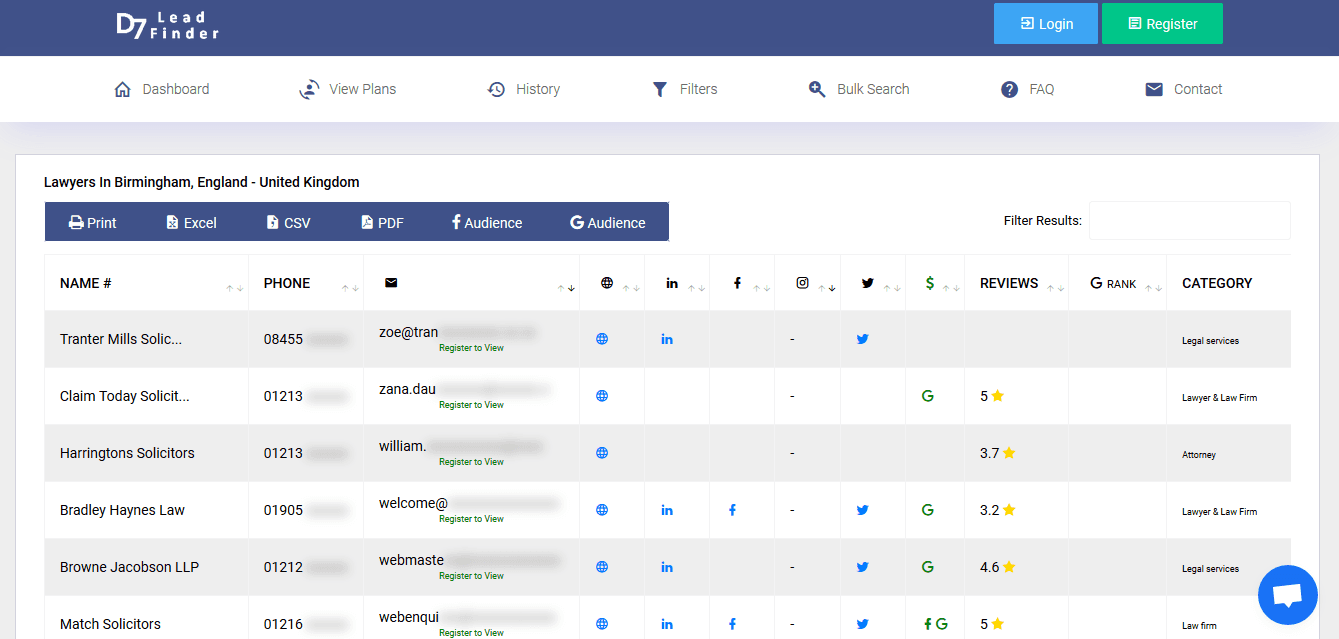Open Bradley Haynes Law Facebook icon

[x=732, y=510]
